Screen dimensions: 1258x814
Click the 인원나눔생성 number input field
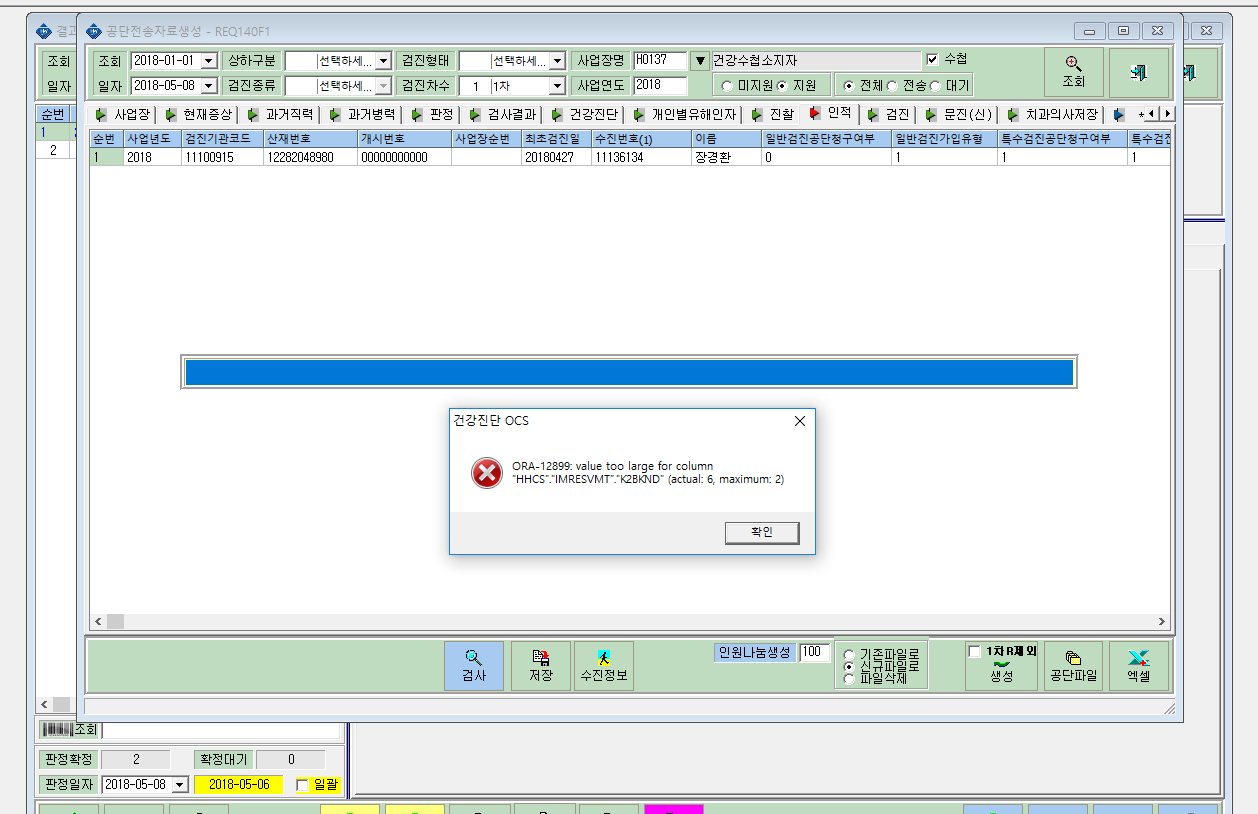click(x=813, y=652)
